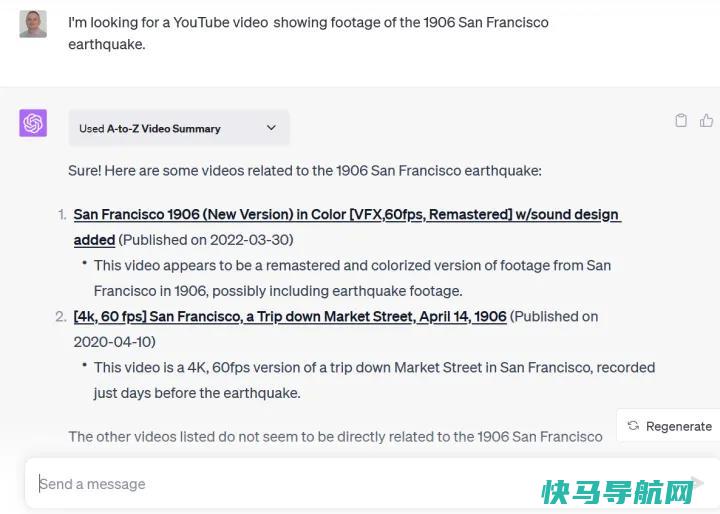This screenshot has width=720, height=514.
Task: Click the user message about 1906 earthquake footage
Action: tap(308, 33)
